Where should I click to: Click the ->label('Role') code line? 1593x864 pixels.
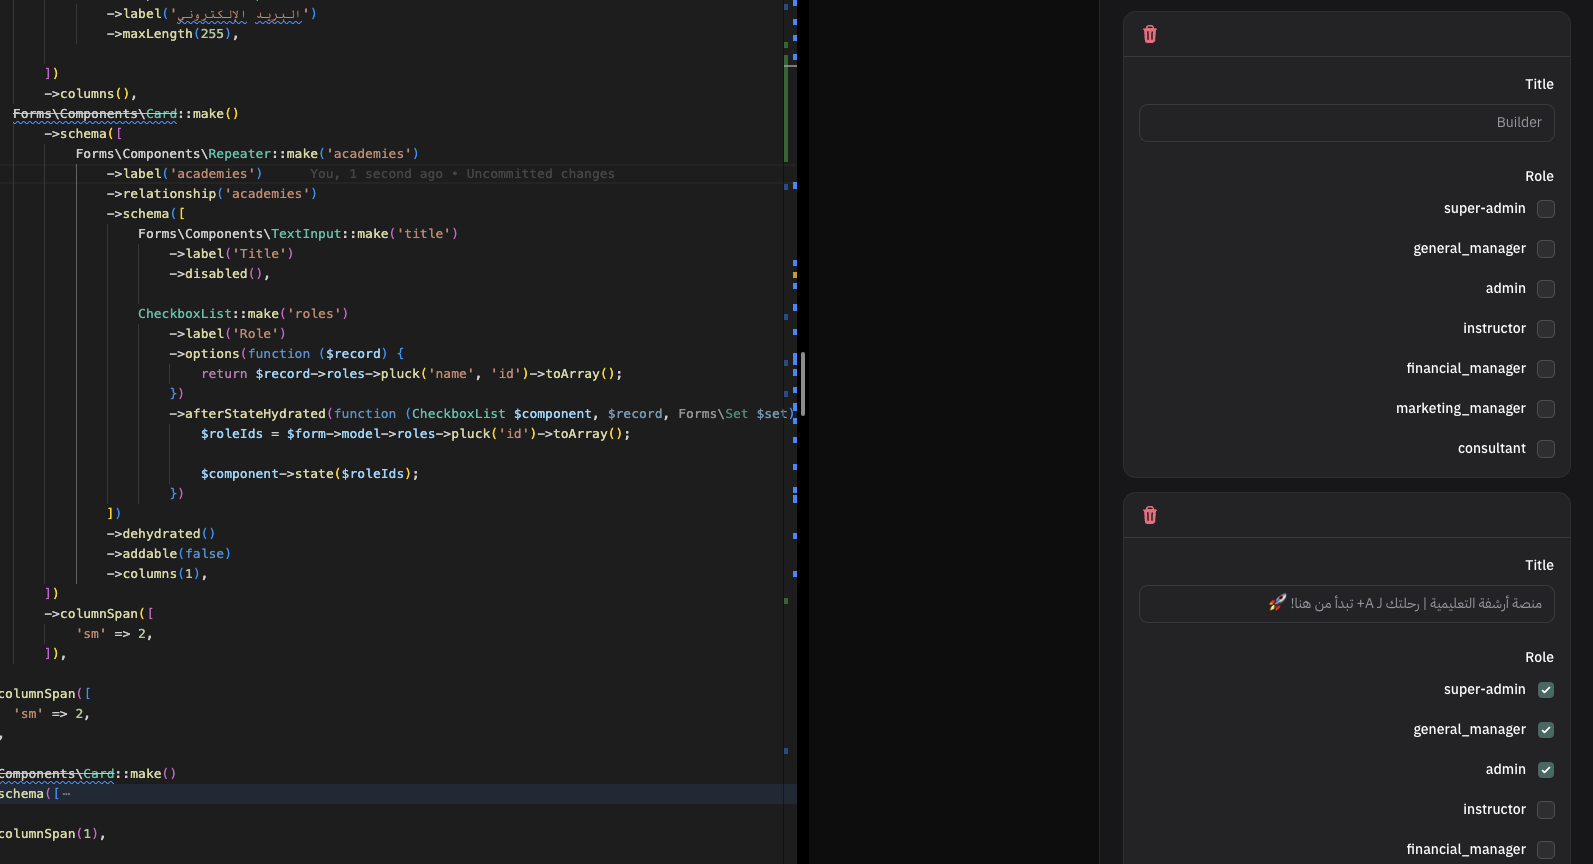pyautogui.click(x=228, y=334)
